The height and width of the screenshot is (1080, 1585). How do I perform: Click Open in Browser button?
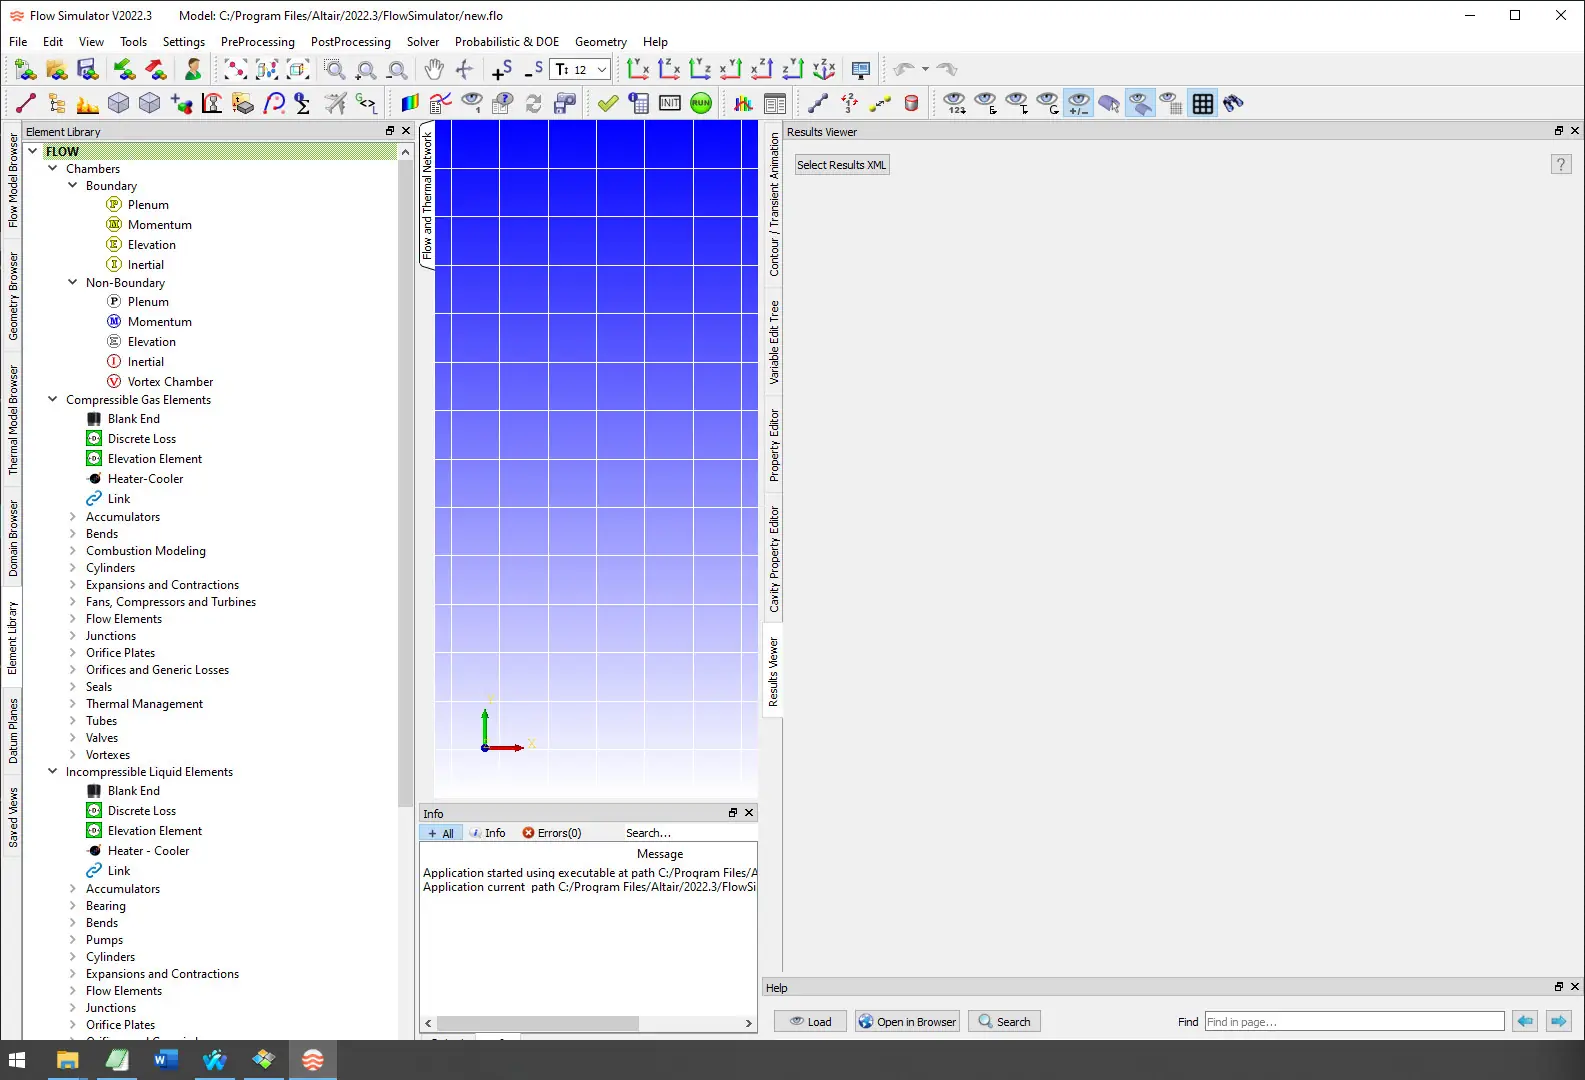[907, 1021]
